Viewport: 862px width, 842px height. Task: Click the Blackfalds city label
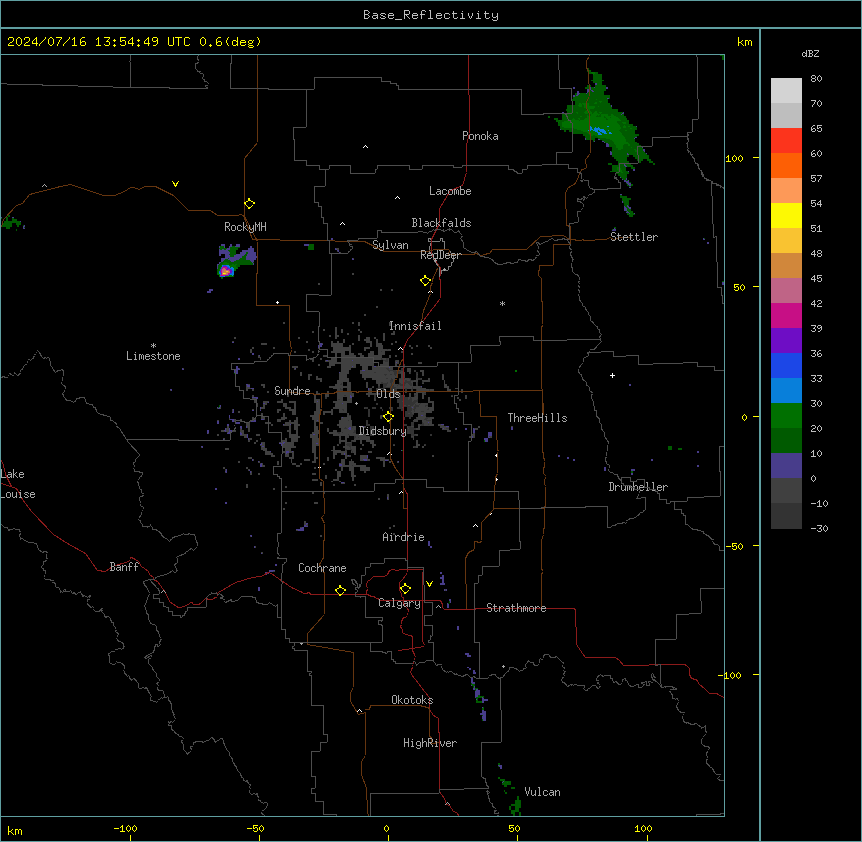click(x=441, y=223)
